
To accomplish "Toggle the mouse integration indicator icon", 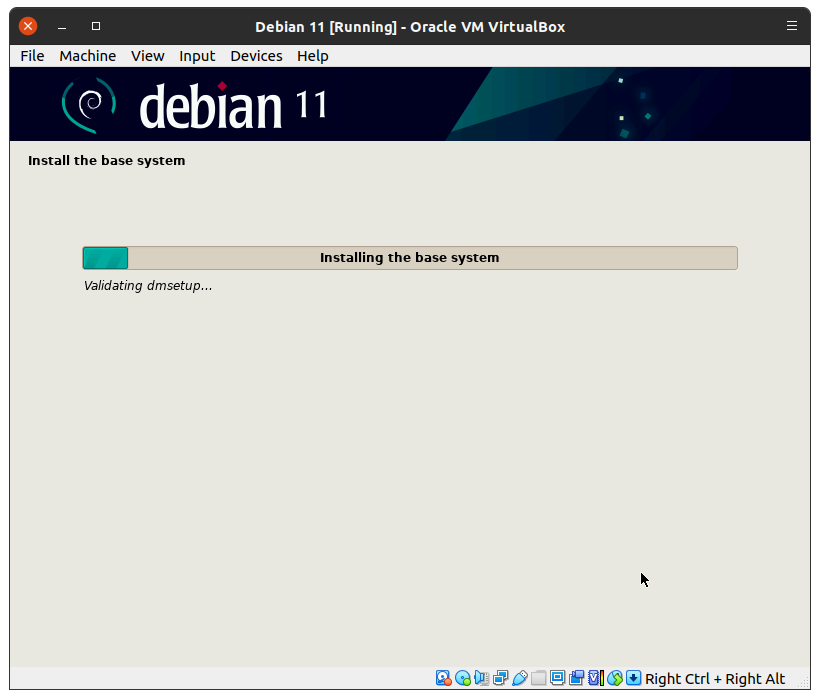I will pos(615,678).
